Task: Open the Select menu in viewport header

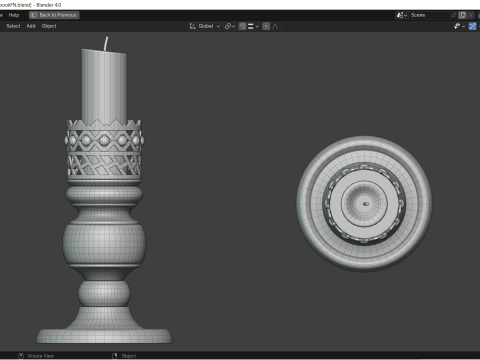Action: pos(13,26)
